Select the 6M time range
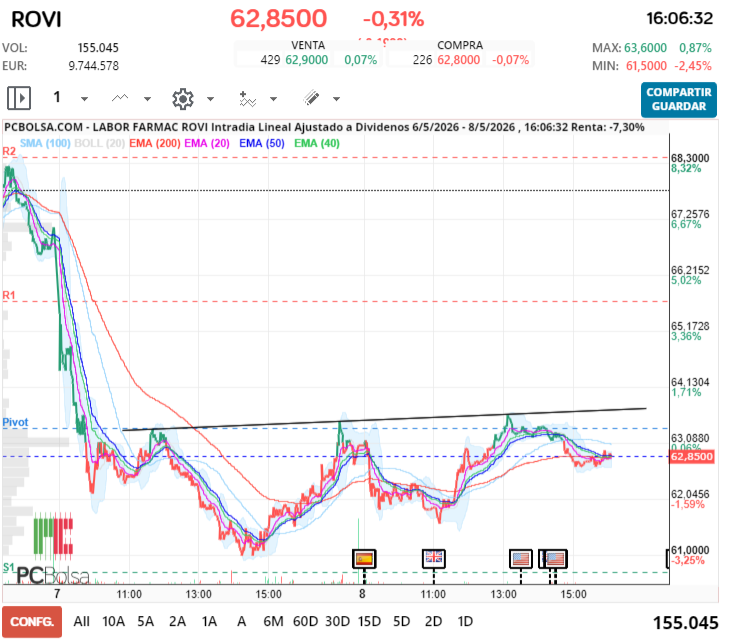Viewport: 732px width, 643px height. [273, 622]
